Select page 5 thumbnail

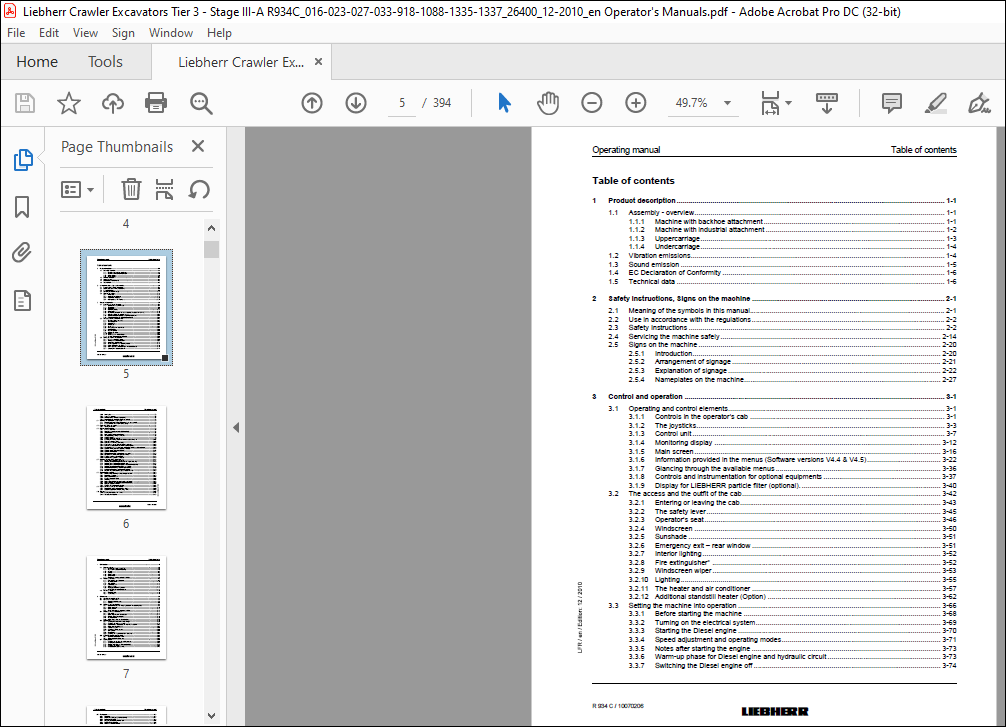click(126, 307)
